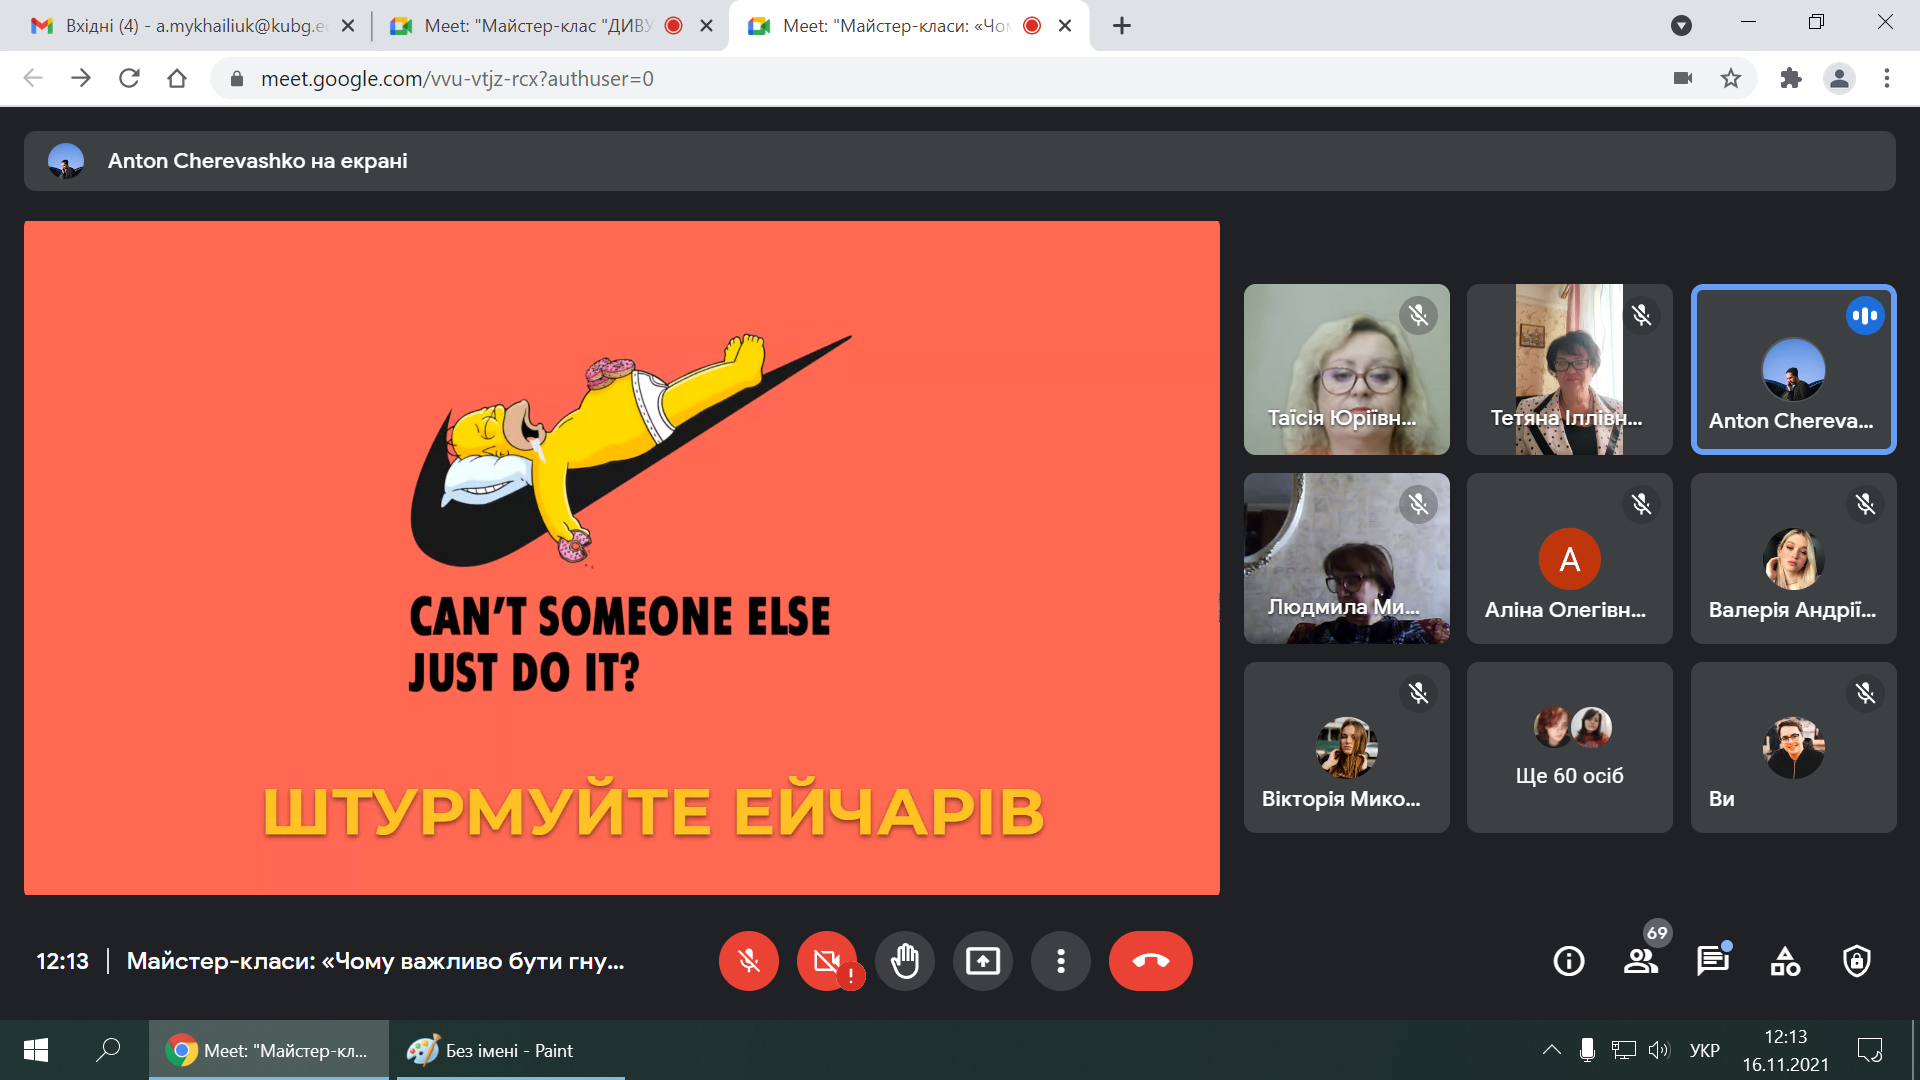Viewport: 1920px width, 1080px height.
Task: Show hidden system tray icons chevron
Action: 1551,1050
